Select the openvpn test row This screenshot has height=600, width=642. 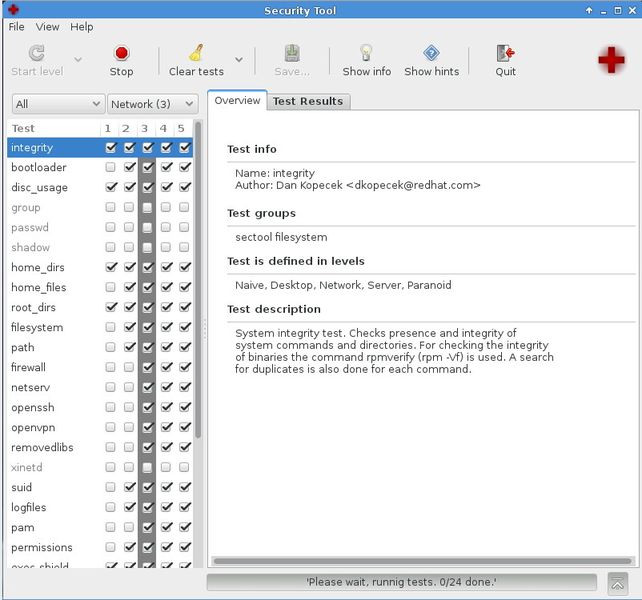click(x=100, y=427)
